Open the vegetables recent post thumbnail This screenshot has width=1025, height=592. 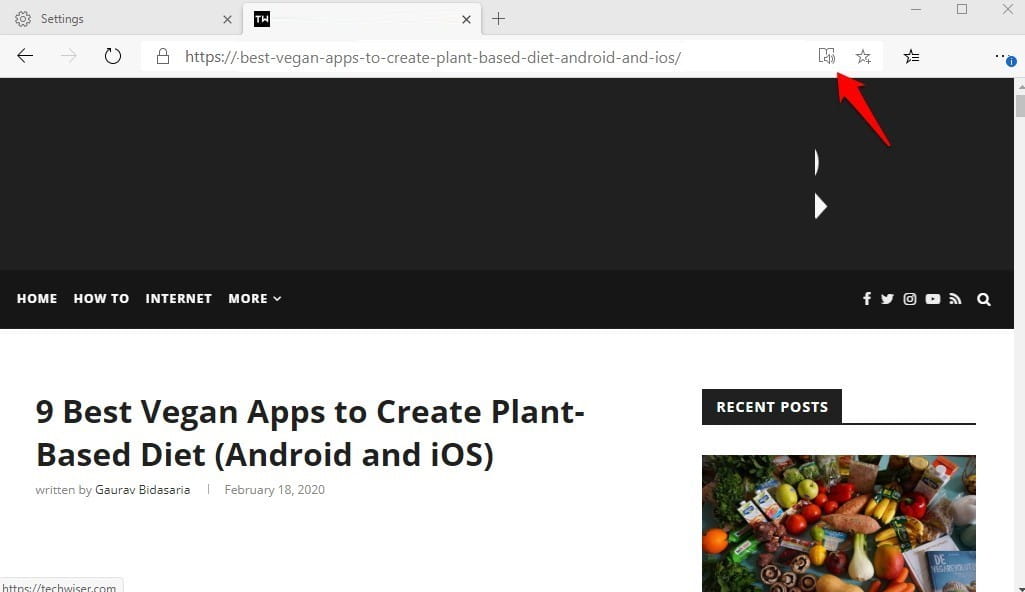coord(839,523)
